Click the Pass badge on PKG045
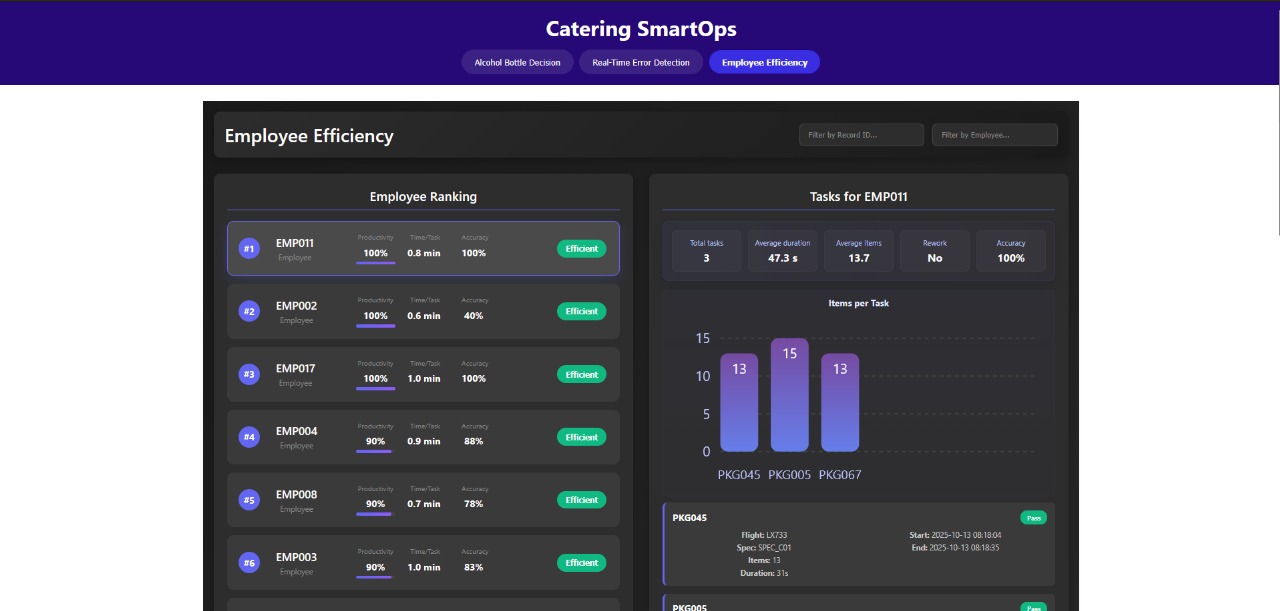This screenshot has width=1280, height=611. tap(1033, 518)
